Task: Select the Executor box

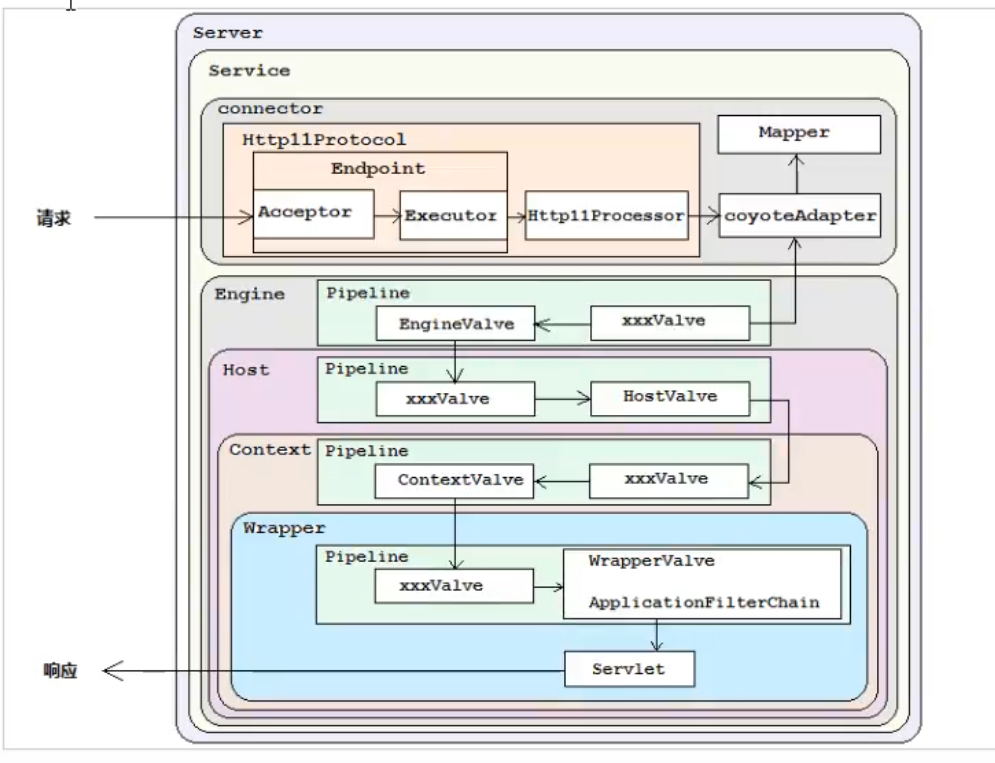Action: (x=449, y=215)
